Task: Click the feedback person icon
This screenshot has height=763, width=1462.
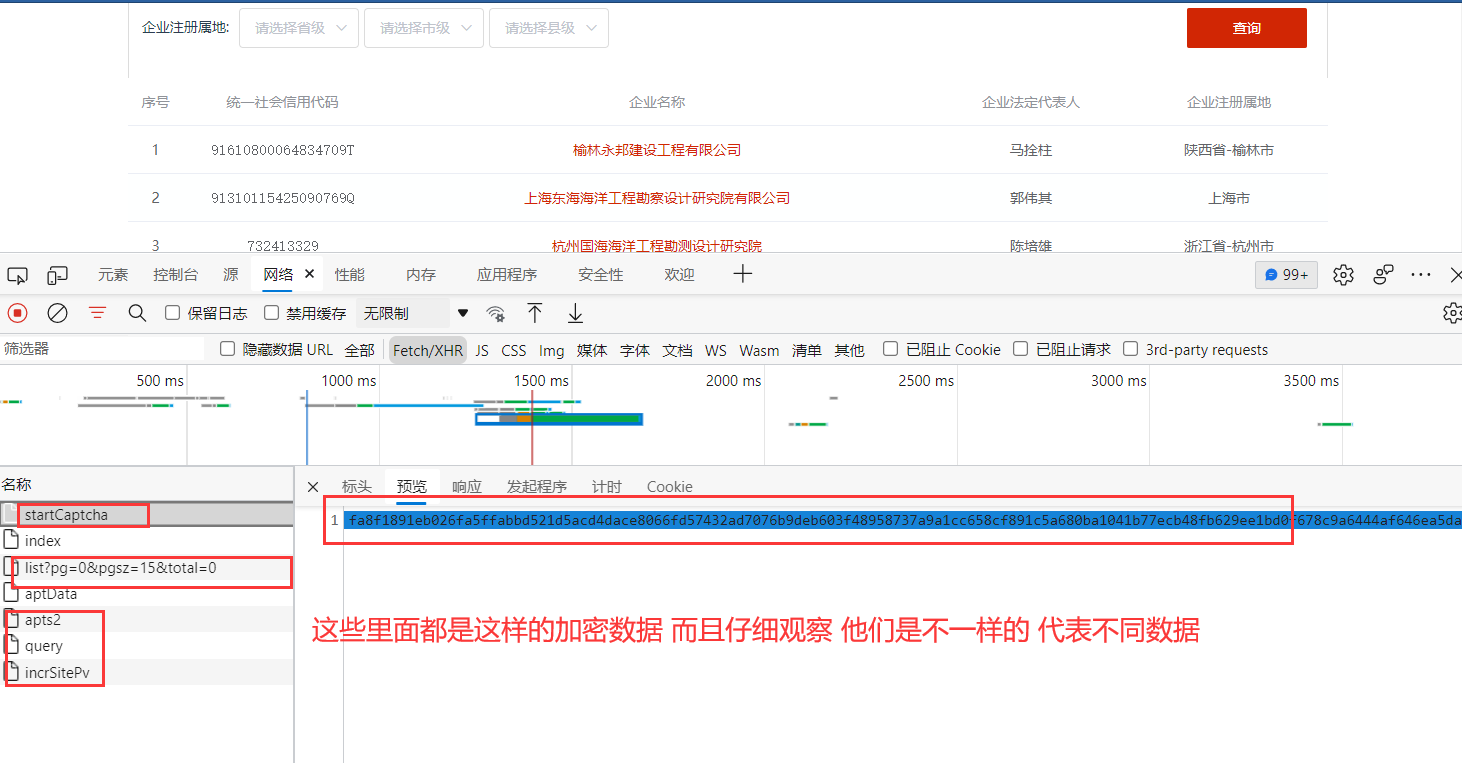Action: [x=1383, y=274]
